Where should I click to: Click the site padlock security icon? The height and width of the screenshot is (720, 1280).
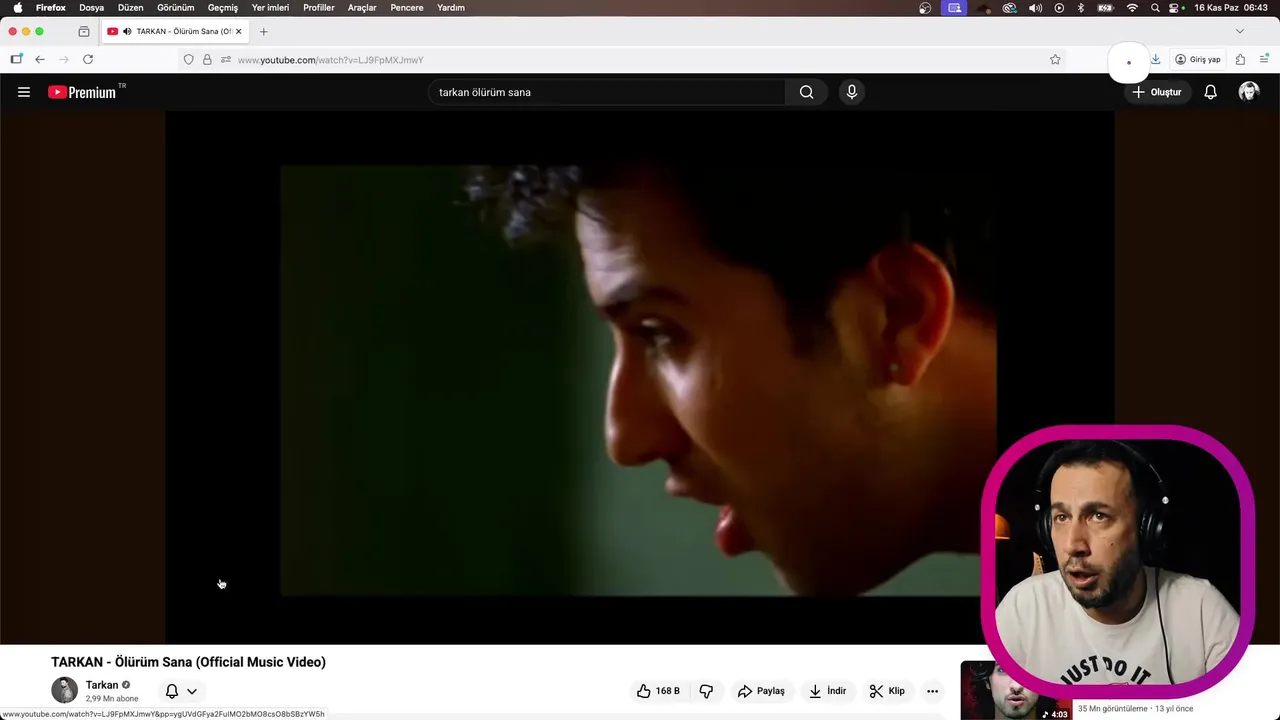click(207, 60)
